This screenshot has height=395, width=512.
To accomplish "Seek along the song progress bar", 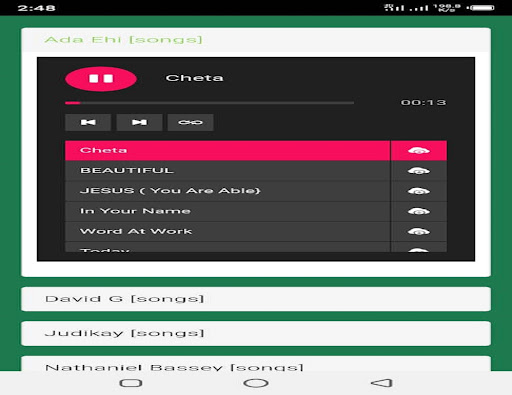I will pos(209,103).
